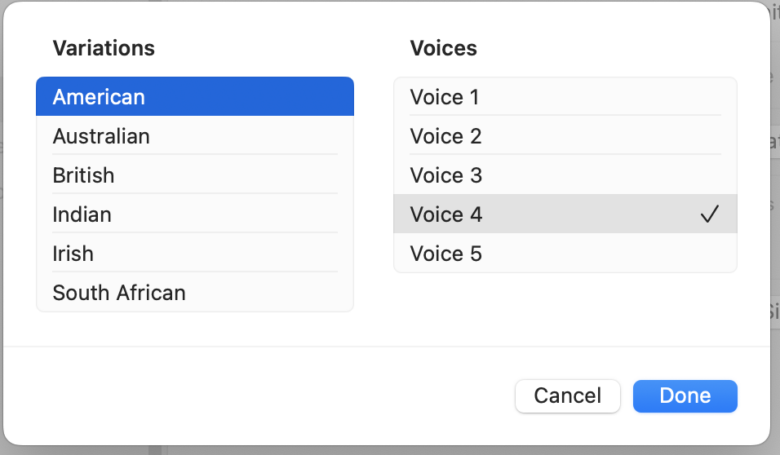
Task: Click the blank area left of Cancel
Action: tap(260, 396)
